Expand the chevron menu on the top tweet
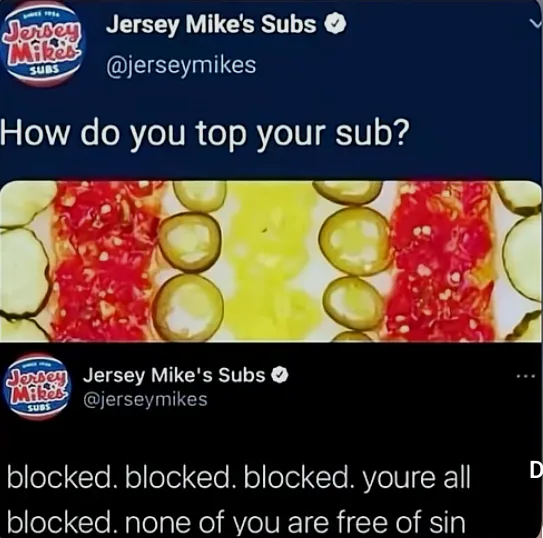Viewport: 543px width, 538px height. [x=536, y=23]
